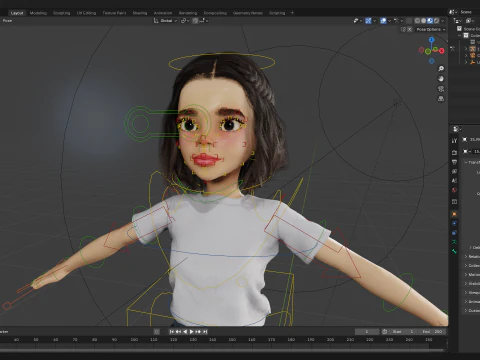480x360 pixels.
Task: Toggle bone X-ray display icon
Action: (x=396, y=21)
